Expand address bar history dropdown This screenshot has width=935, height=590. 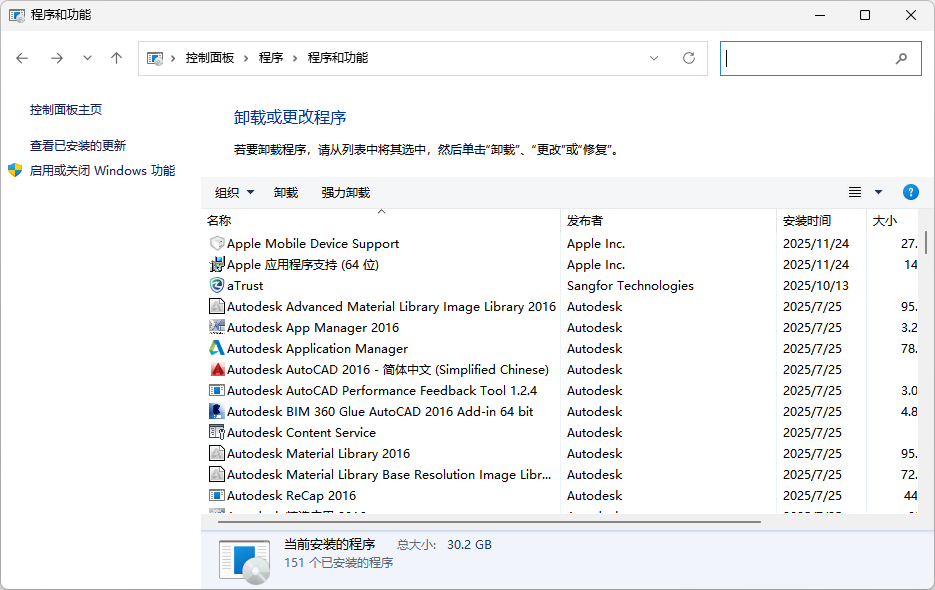654,58
